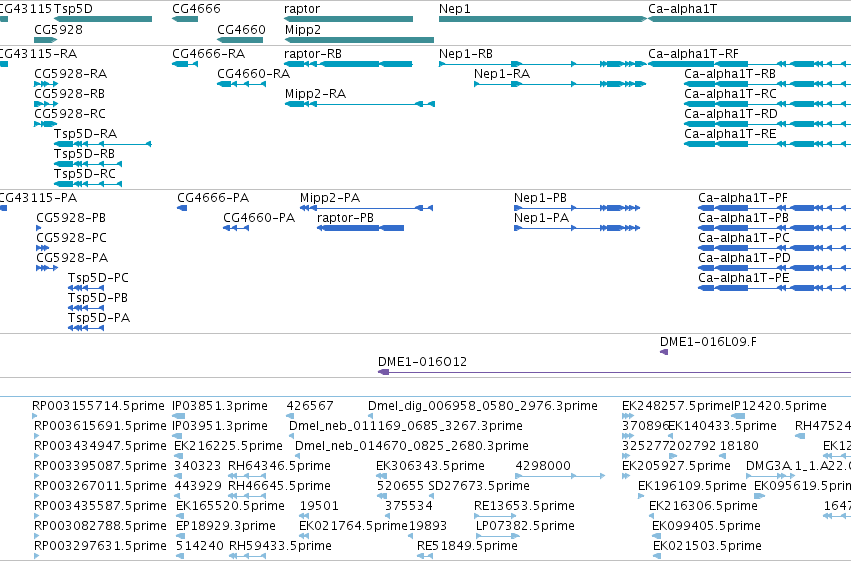Image resolution: width=851 pixels, height=561 pixels.
Task: Select EST EK216306.5prime
Action: (x=703, y=507)
